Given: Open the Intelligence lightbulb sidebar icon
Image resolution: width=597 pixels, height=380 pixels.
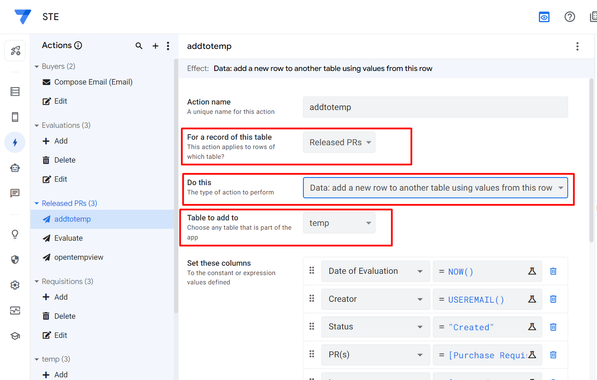Looking at the screenshot, I should pyautogui.click(x=15, y=234).
